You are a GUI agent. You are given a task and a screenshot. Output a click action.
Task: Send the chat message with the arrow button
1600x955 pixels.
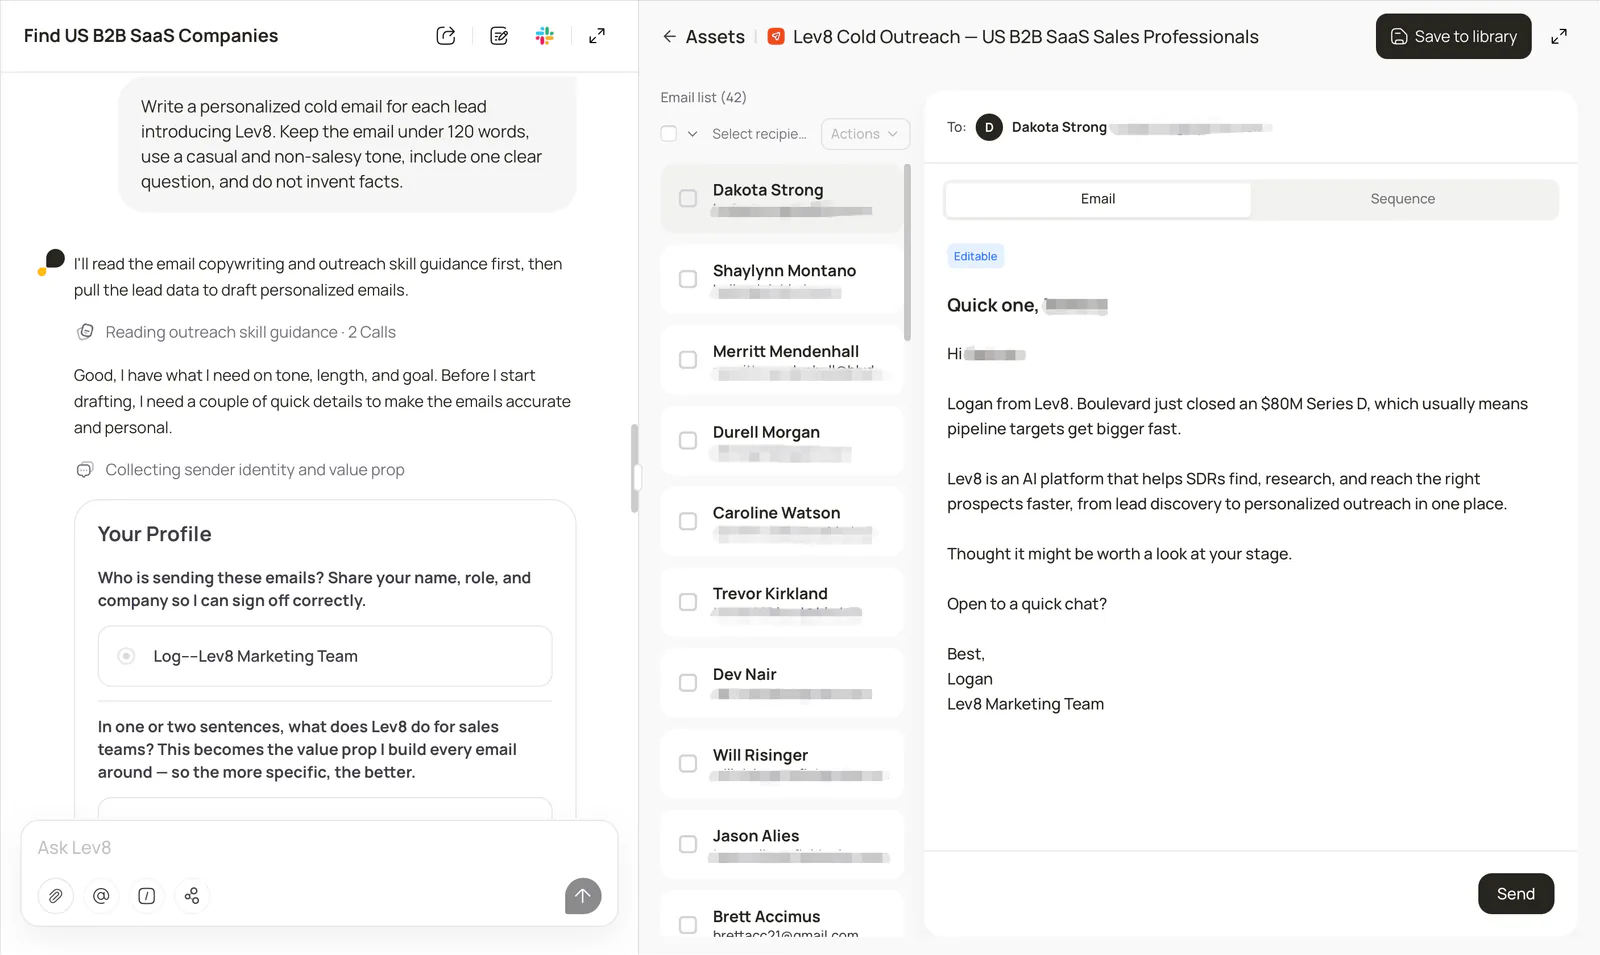coord(583,896)
